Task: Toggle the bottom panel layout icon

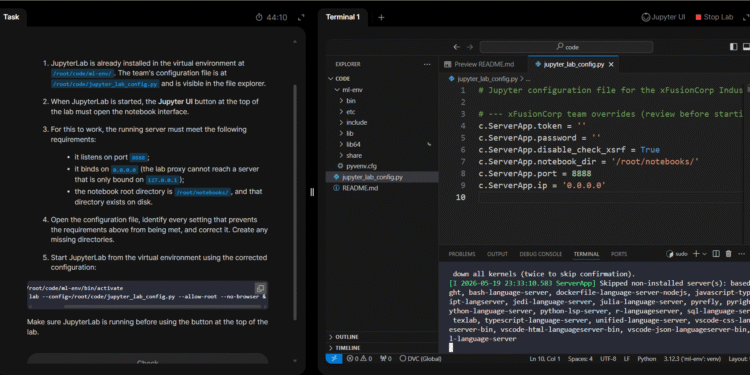Action: [746, 47]
